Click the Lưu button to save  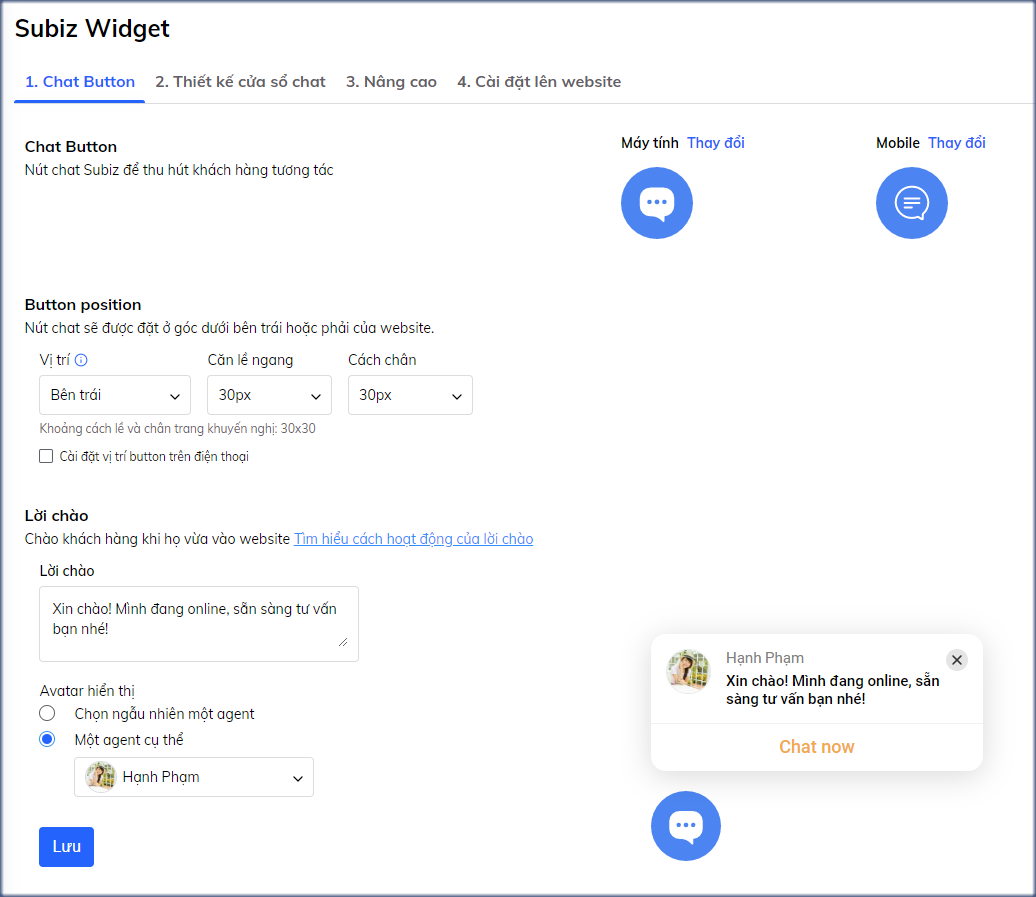[66, 846]
